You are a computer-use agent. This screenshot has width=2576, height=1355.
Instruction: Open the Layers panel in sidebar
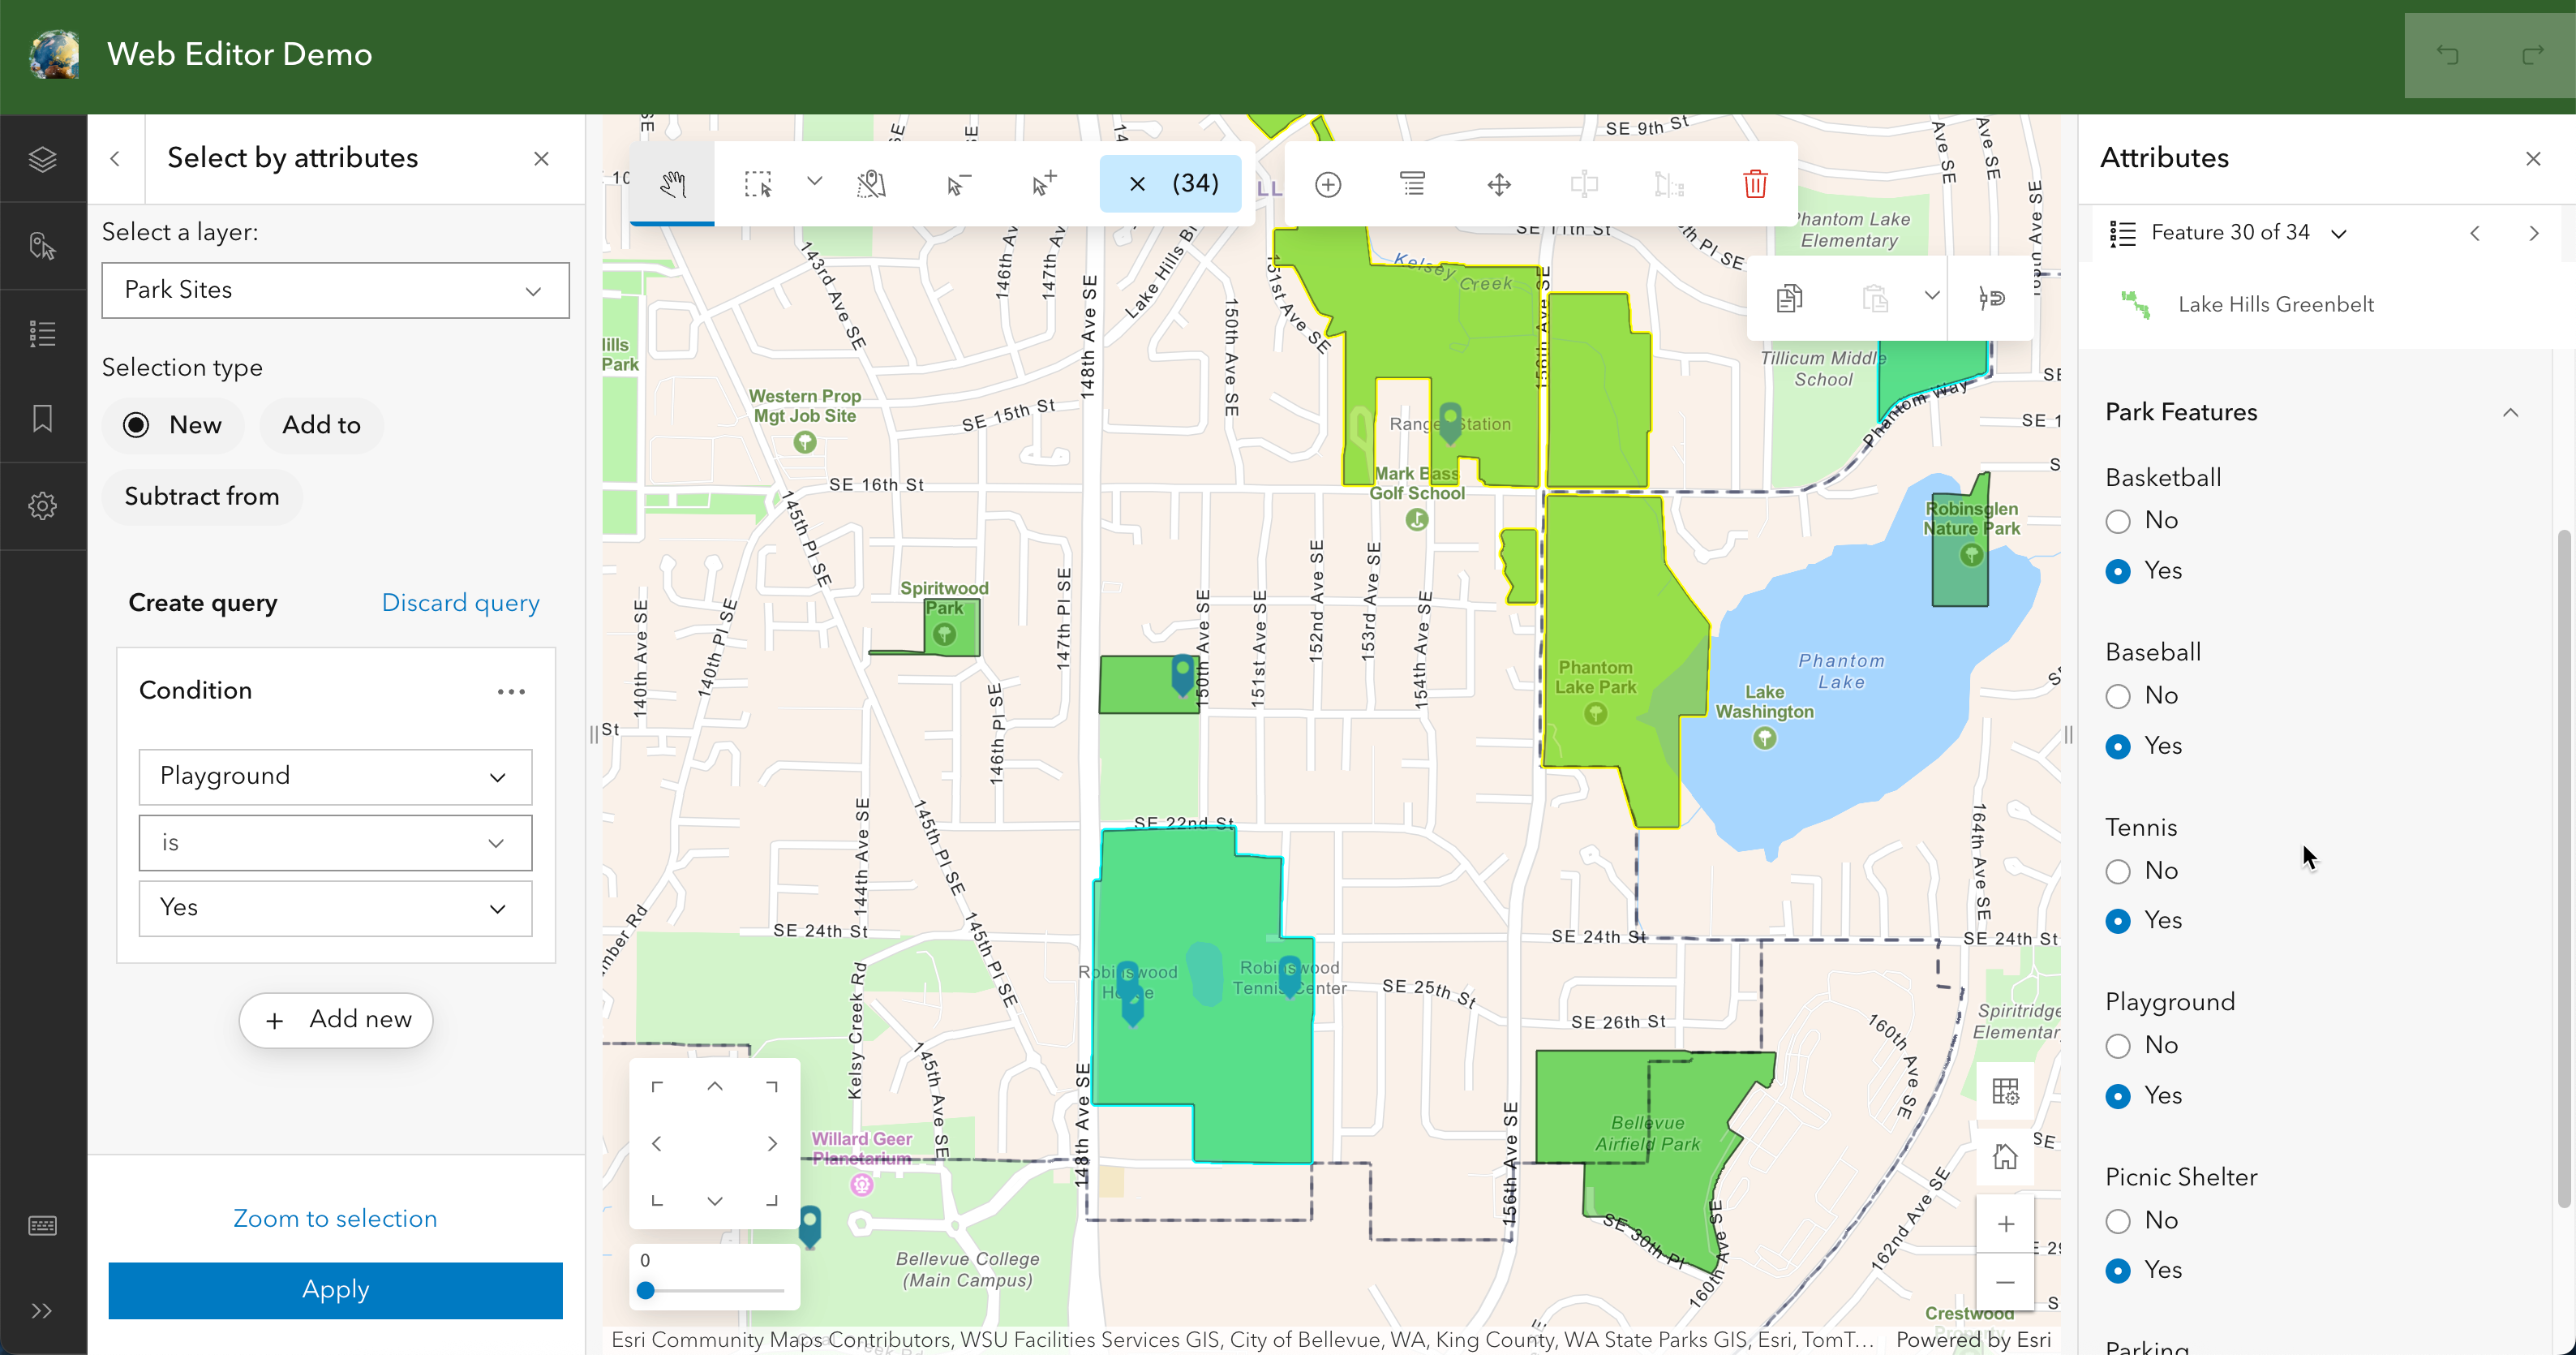(42, 159)
